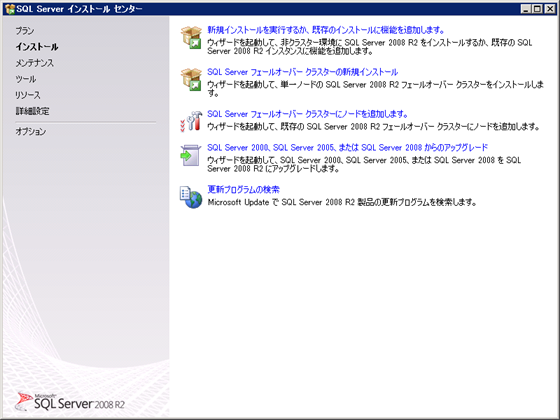
Task: Click the SQL Server title bar icon
Action: 10,9
